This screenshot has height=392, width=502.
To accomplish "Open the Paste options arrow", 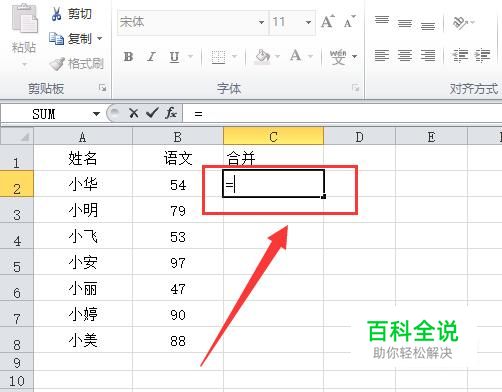I will click(24, 64).
